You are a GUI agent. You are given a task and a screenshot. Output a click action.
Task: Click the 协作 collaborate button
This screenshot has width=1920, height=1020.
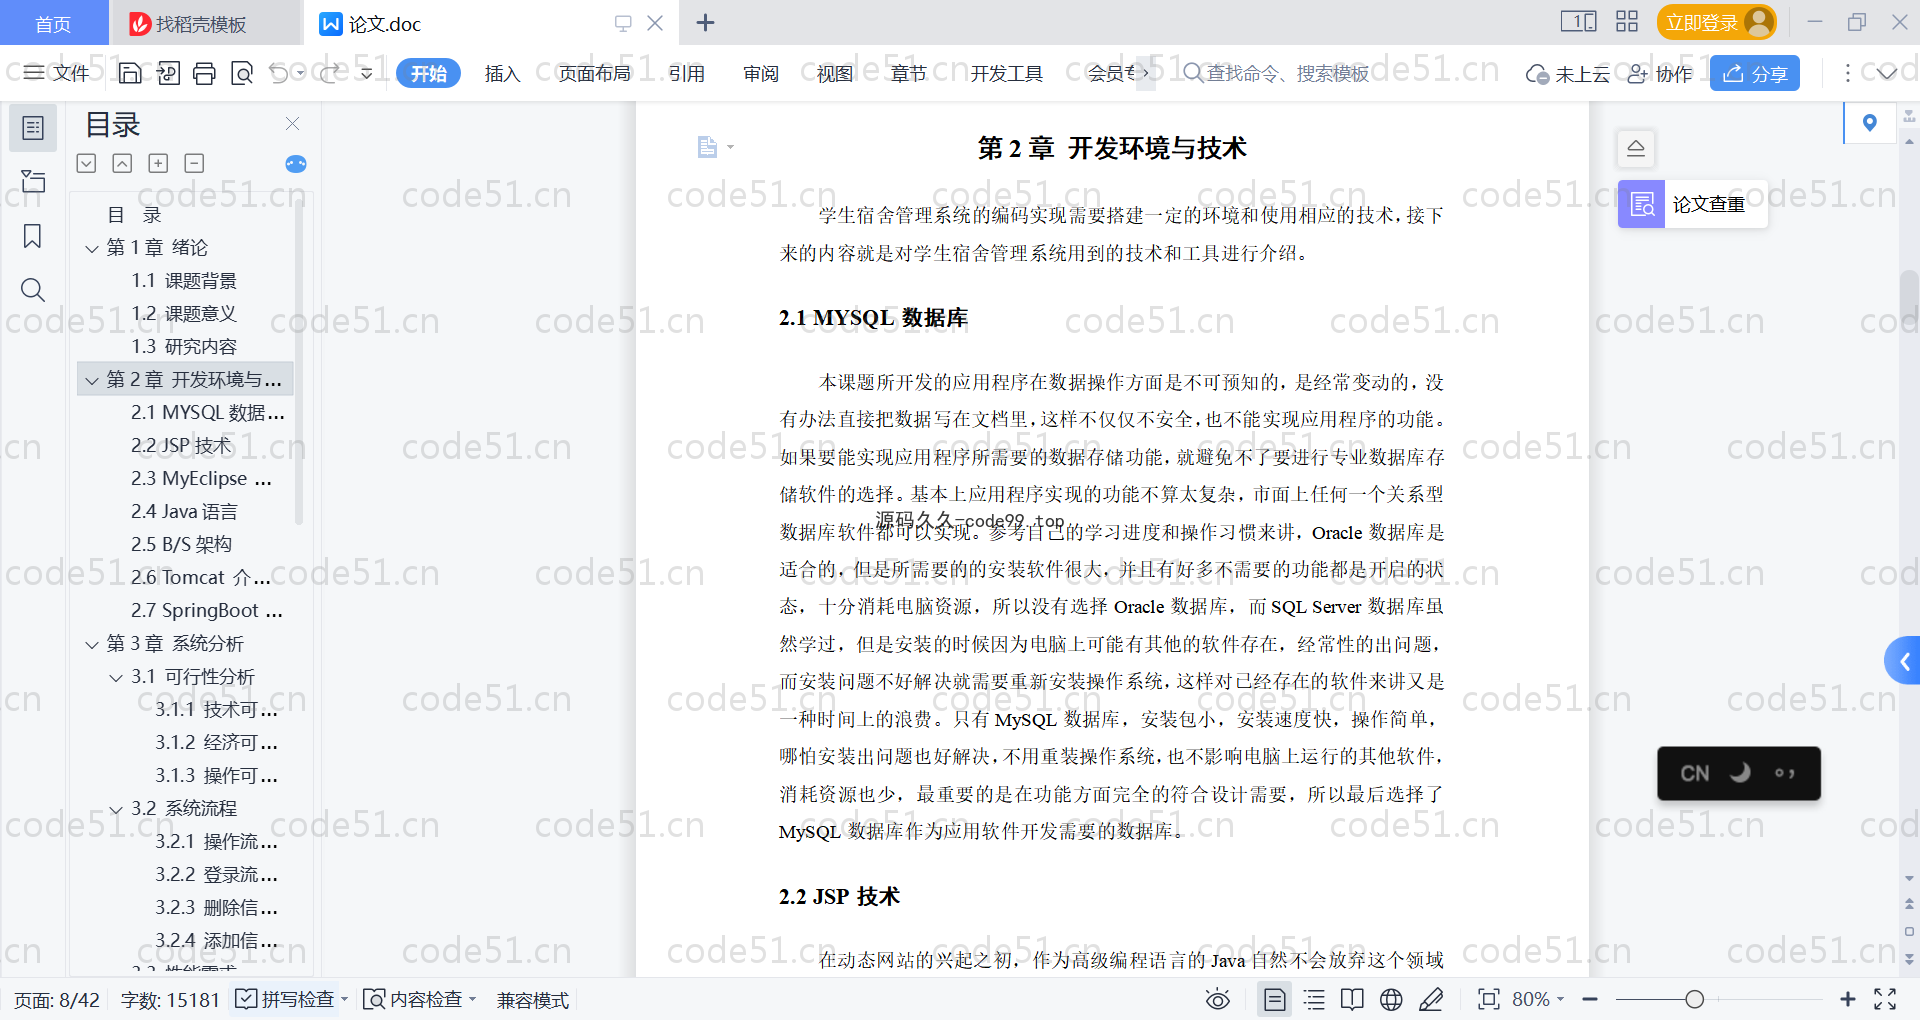coord(1659,73)
